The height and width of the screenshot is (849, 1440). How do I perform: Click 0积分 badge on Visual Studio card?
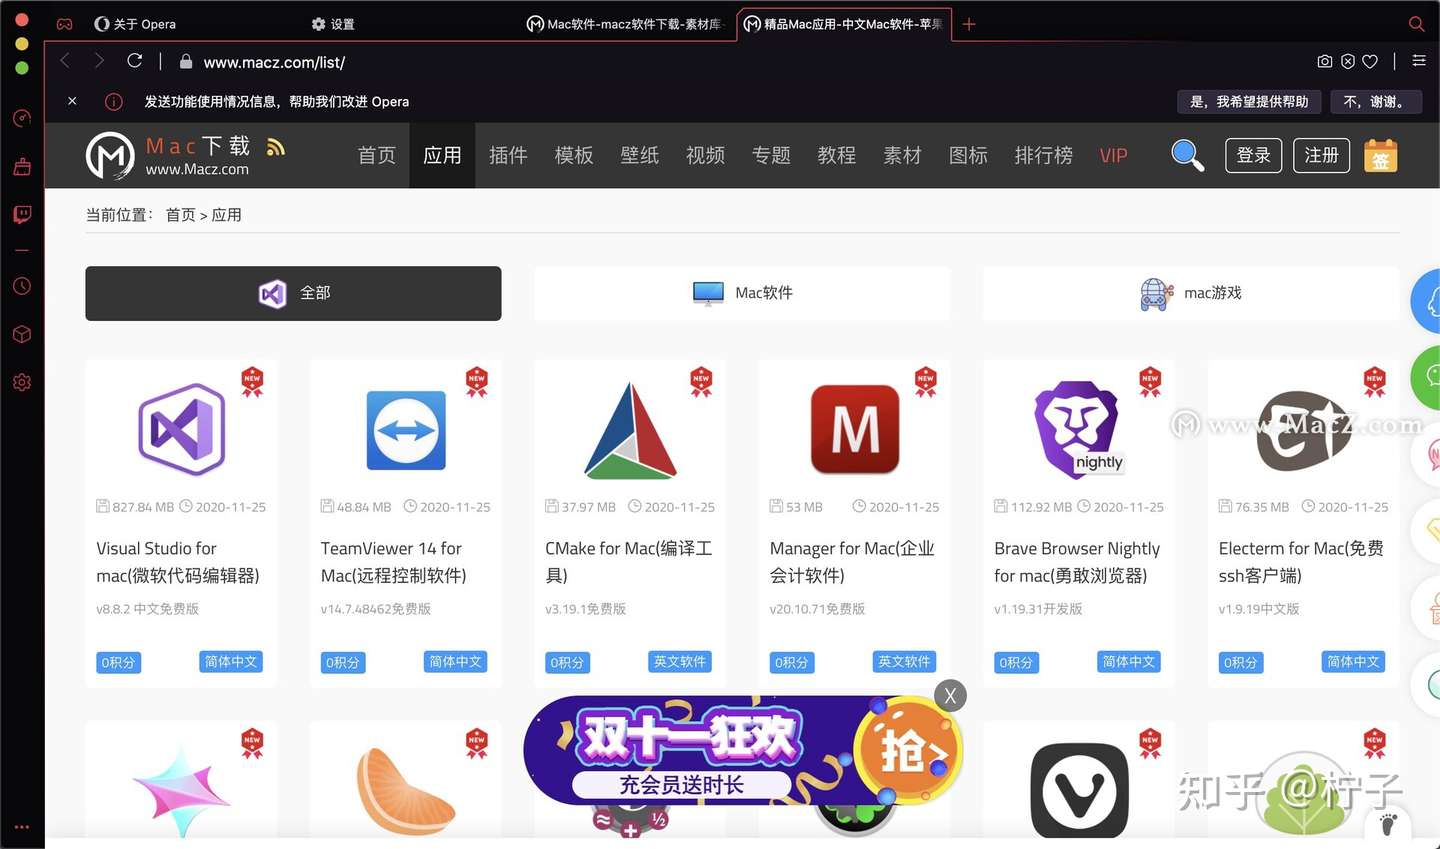[118, 663]
